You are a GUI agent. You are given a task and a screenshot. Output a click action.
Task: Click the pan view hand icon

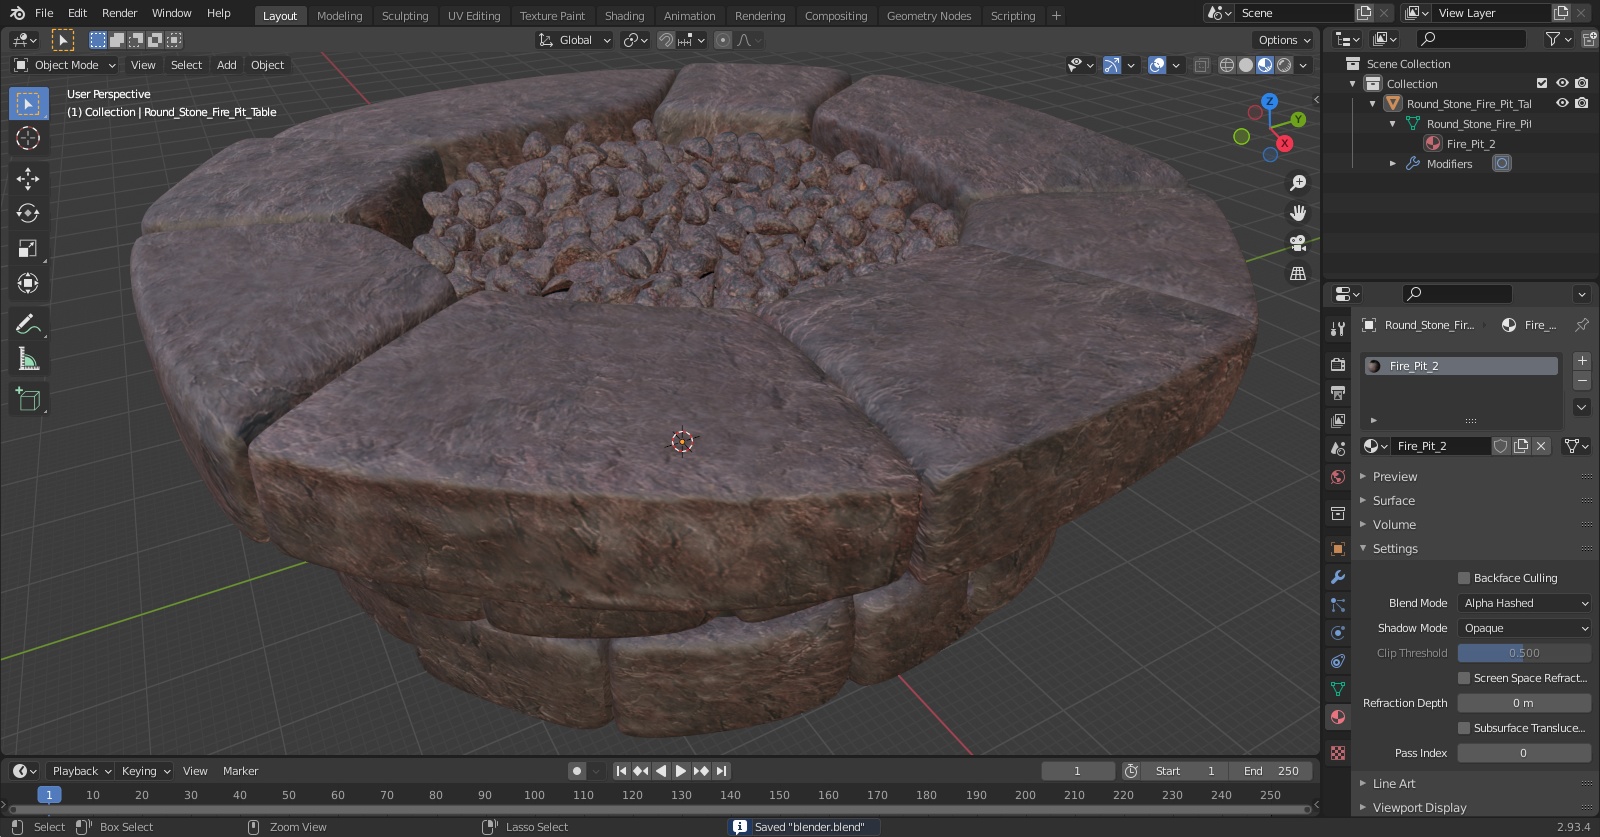(x=1298, y=213)
